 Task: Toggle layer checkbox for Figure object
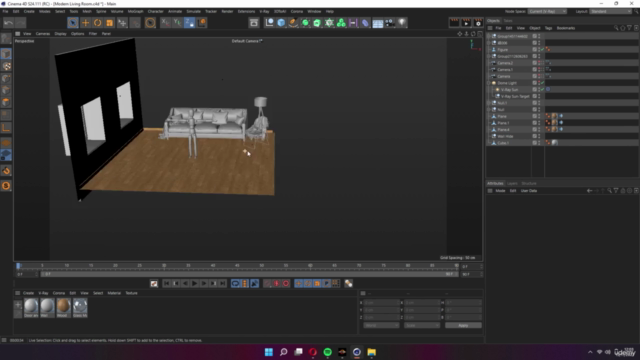(534, 49)
